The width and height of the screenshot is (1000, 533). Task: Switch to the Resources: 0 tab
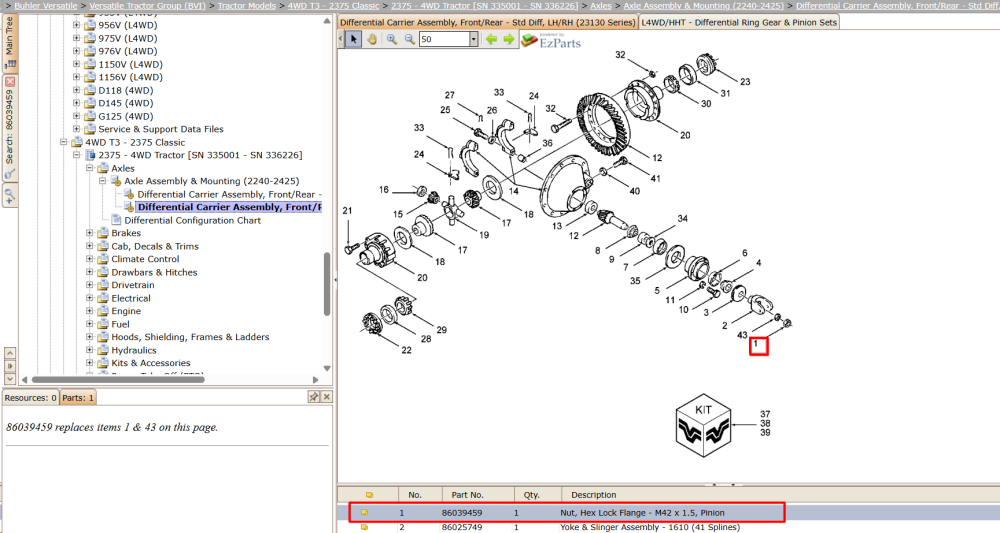pos(31,398)
